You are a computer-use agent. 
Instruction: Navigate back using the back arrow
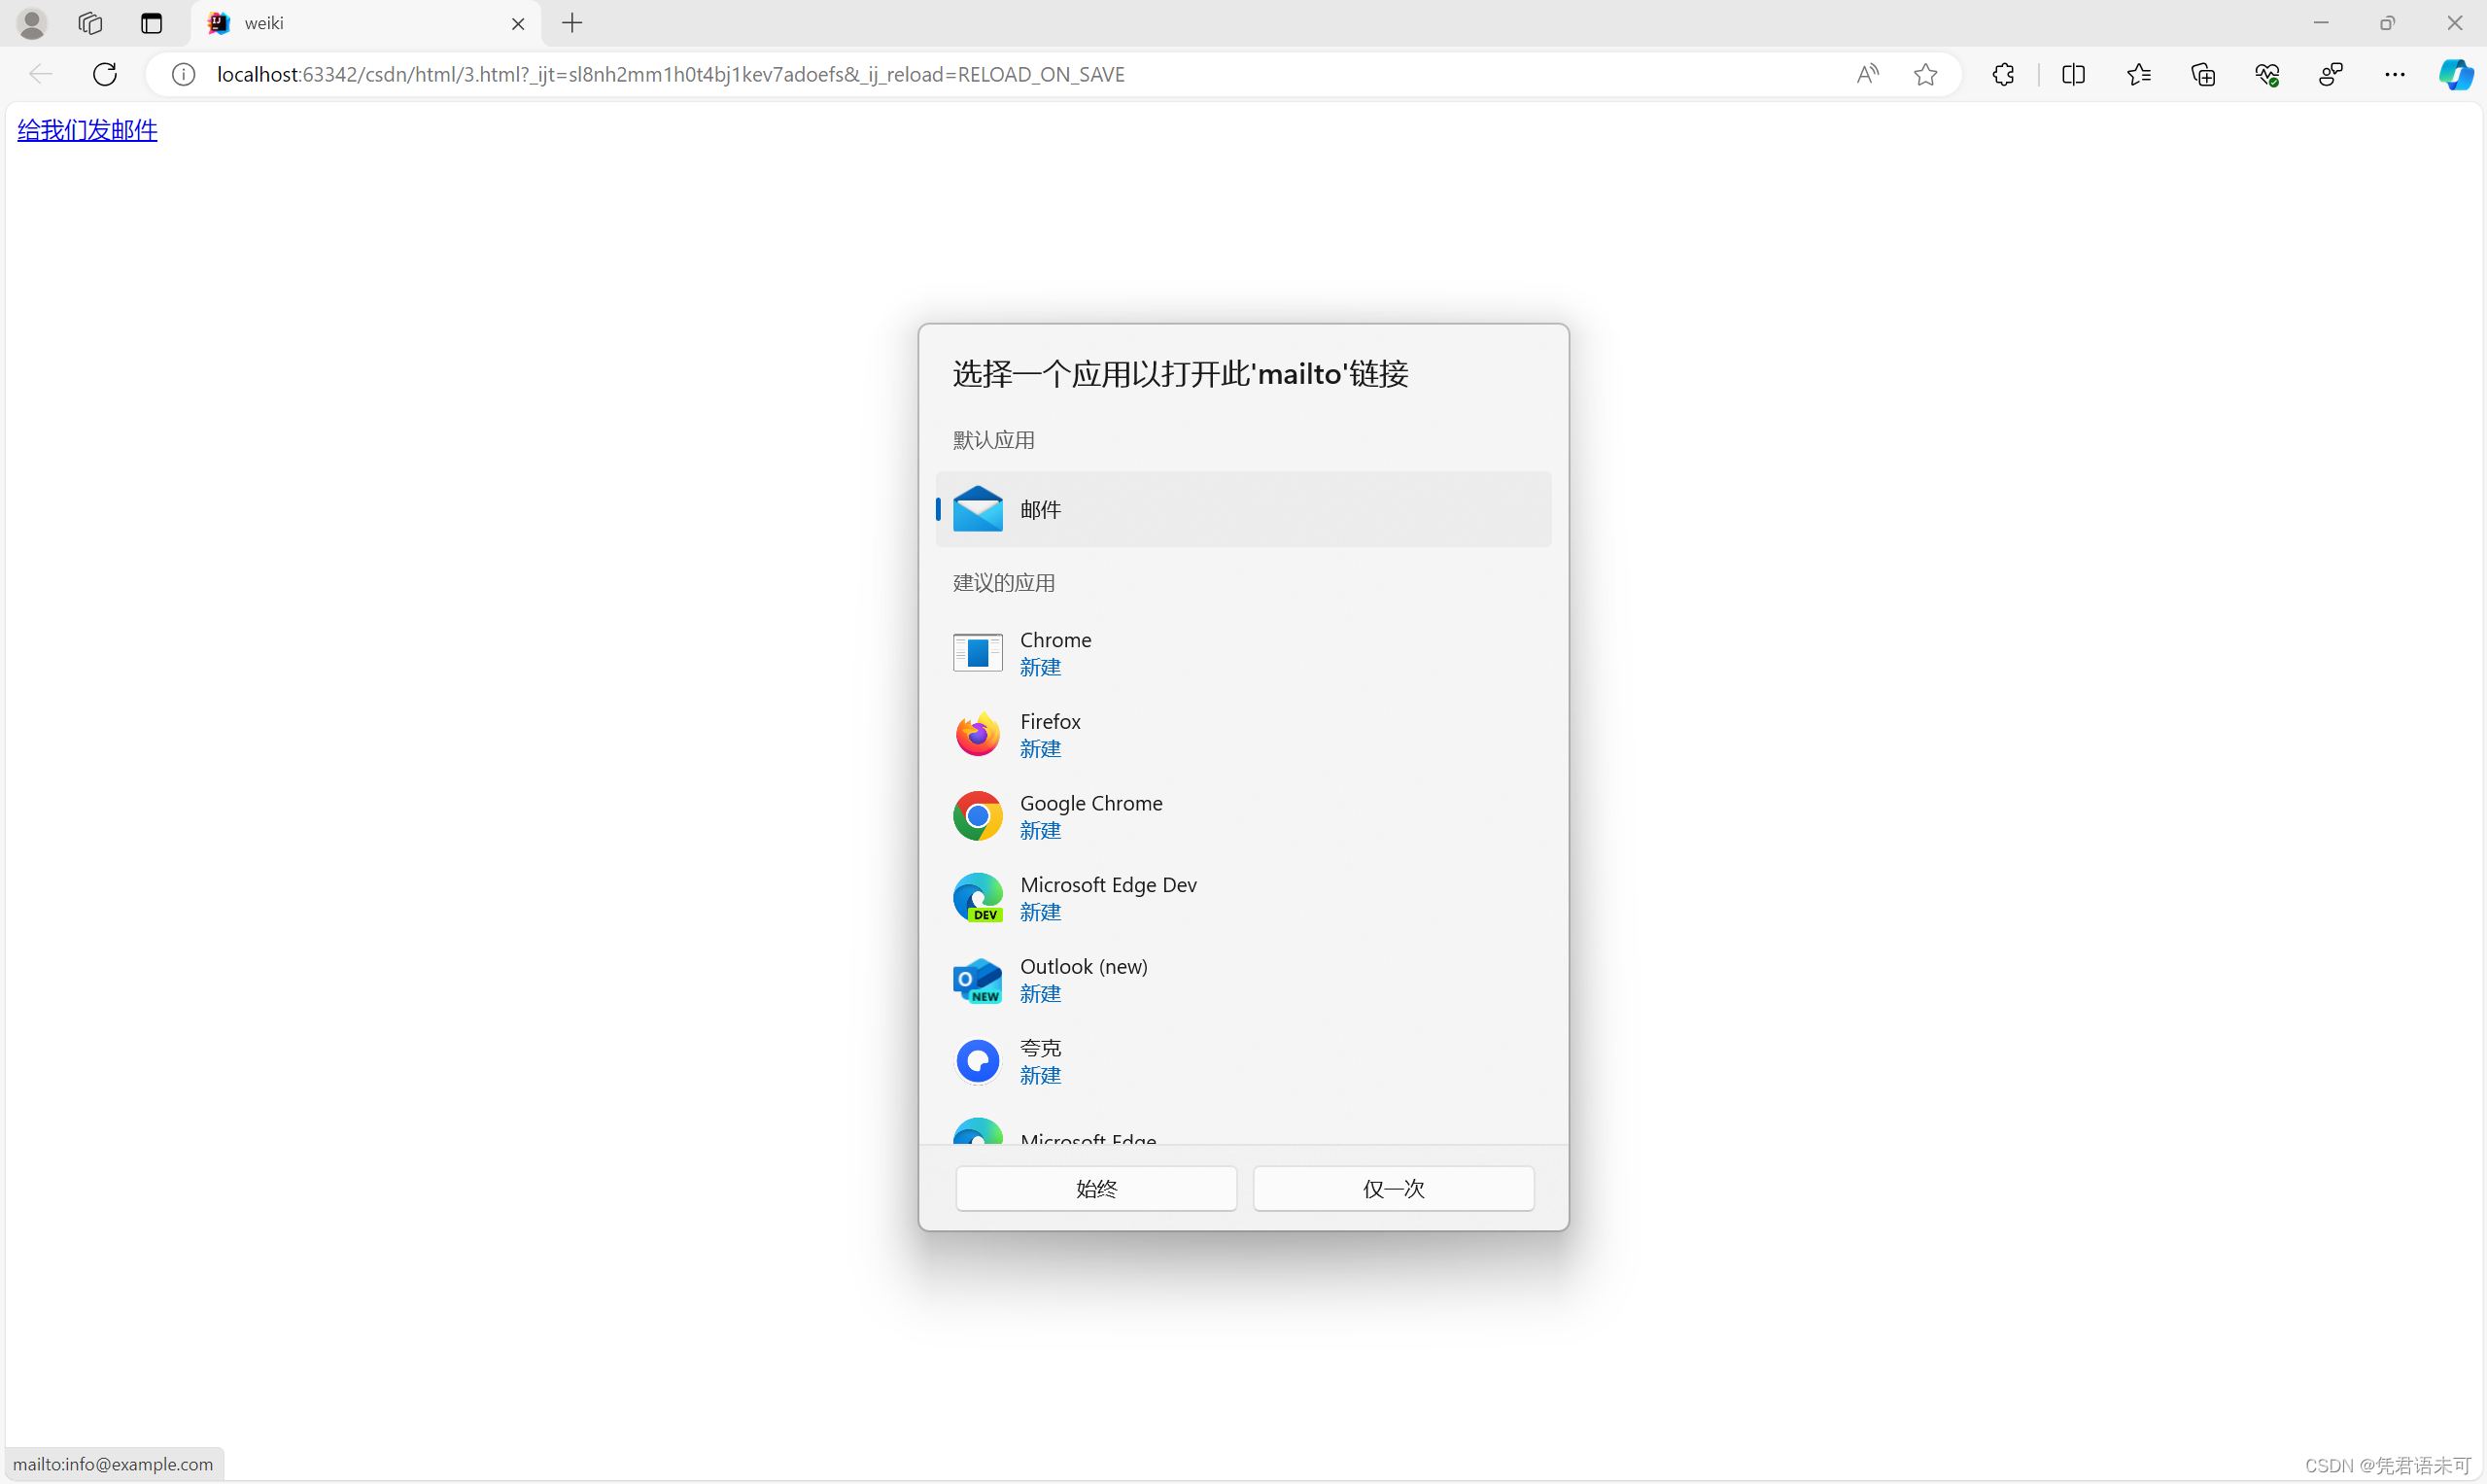coord(40,73)
